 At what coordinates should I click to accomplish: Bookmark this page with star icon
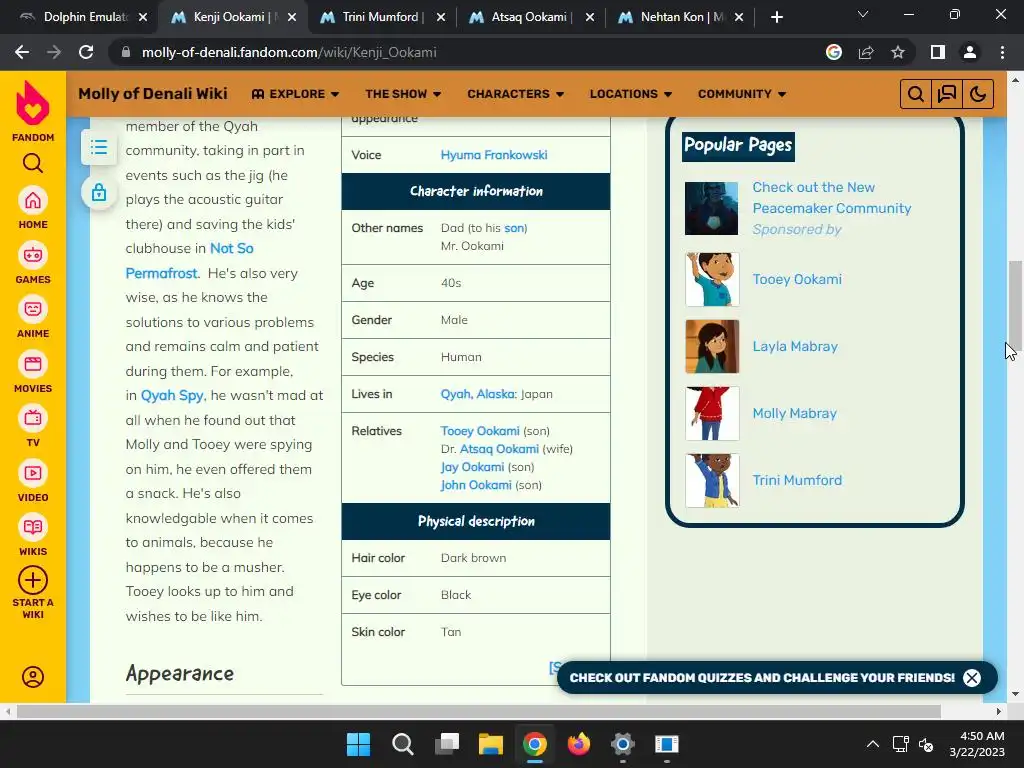click(898, 52)
